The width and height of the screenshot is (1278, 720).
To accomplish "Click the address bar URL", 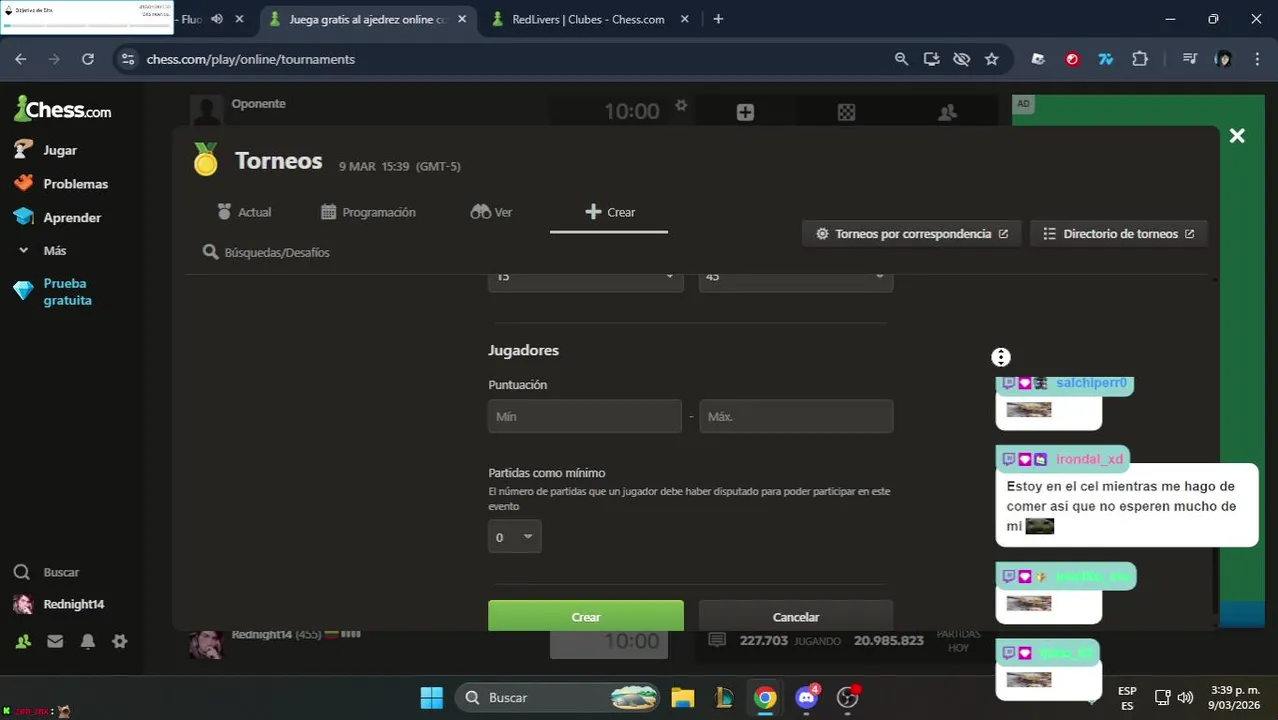I will point(251,59).
